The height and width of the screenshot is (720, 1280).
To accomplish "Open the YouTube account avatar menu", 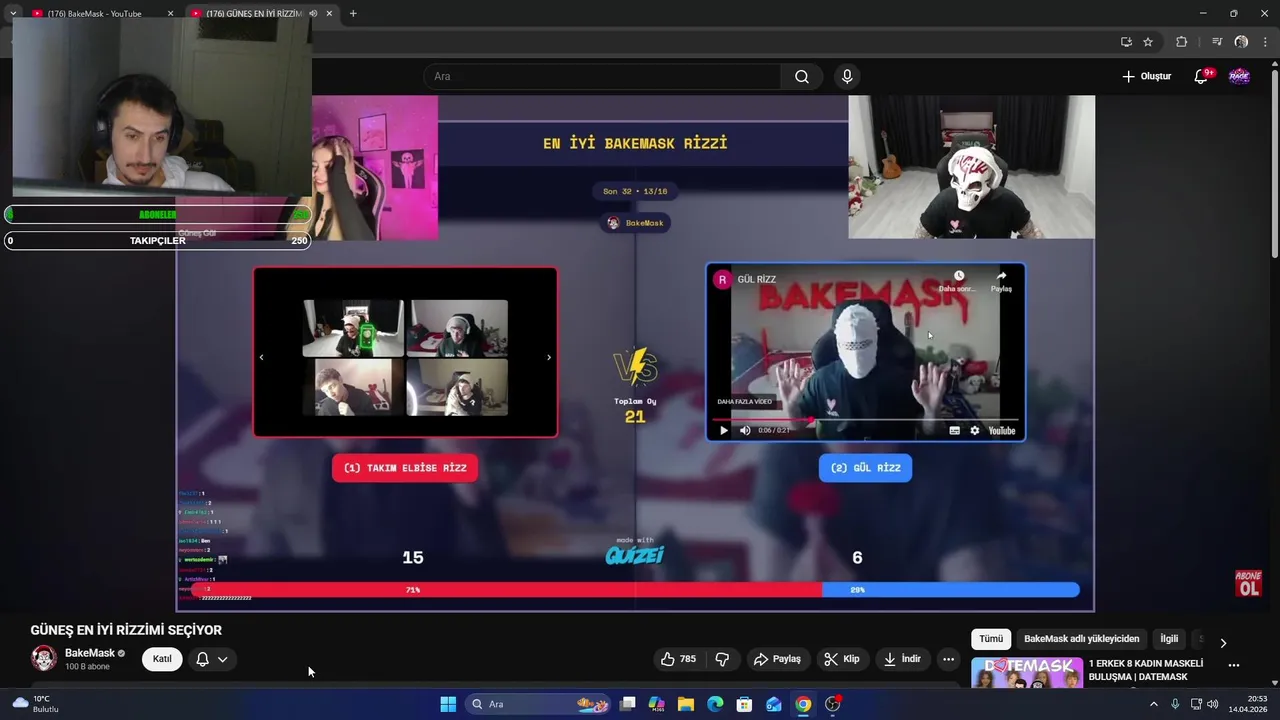I will click(x=1239, y=77).
